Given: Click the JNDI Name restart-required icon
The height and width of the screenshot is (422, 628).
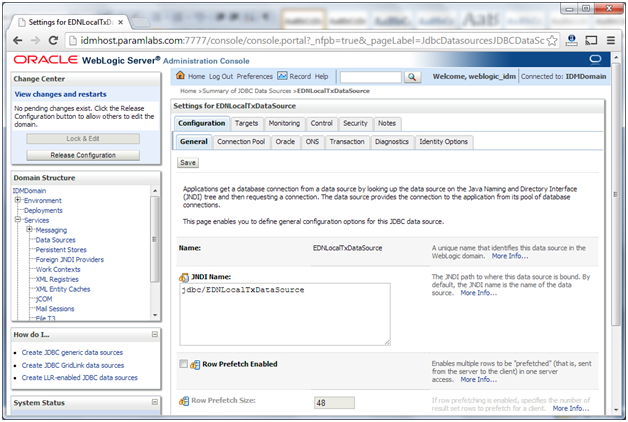Looking at the screenshot, I should 184,277.
